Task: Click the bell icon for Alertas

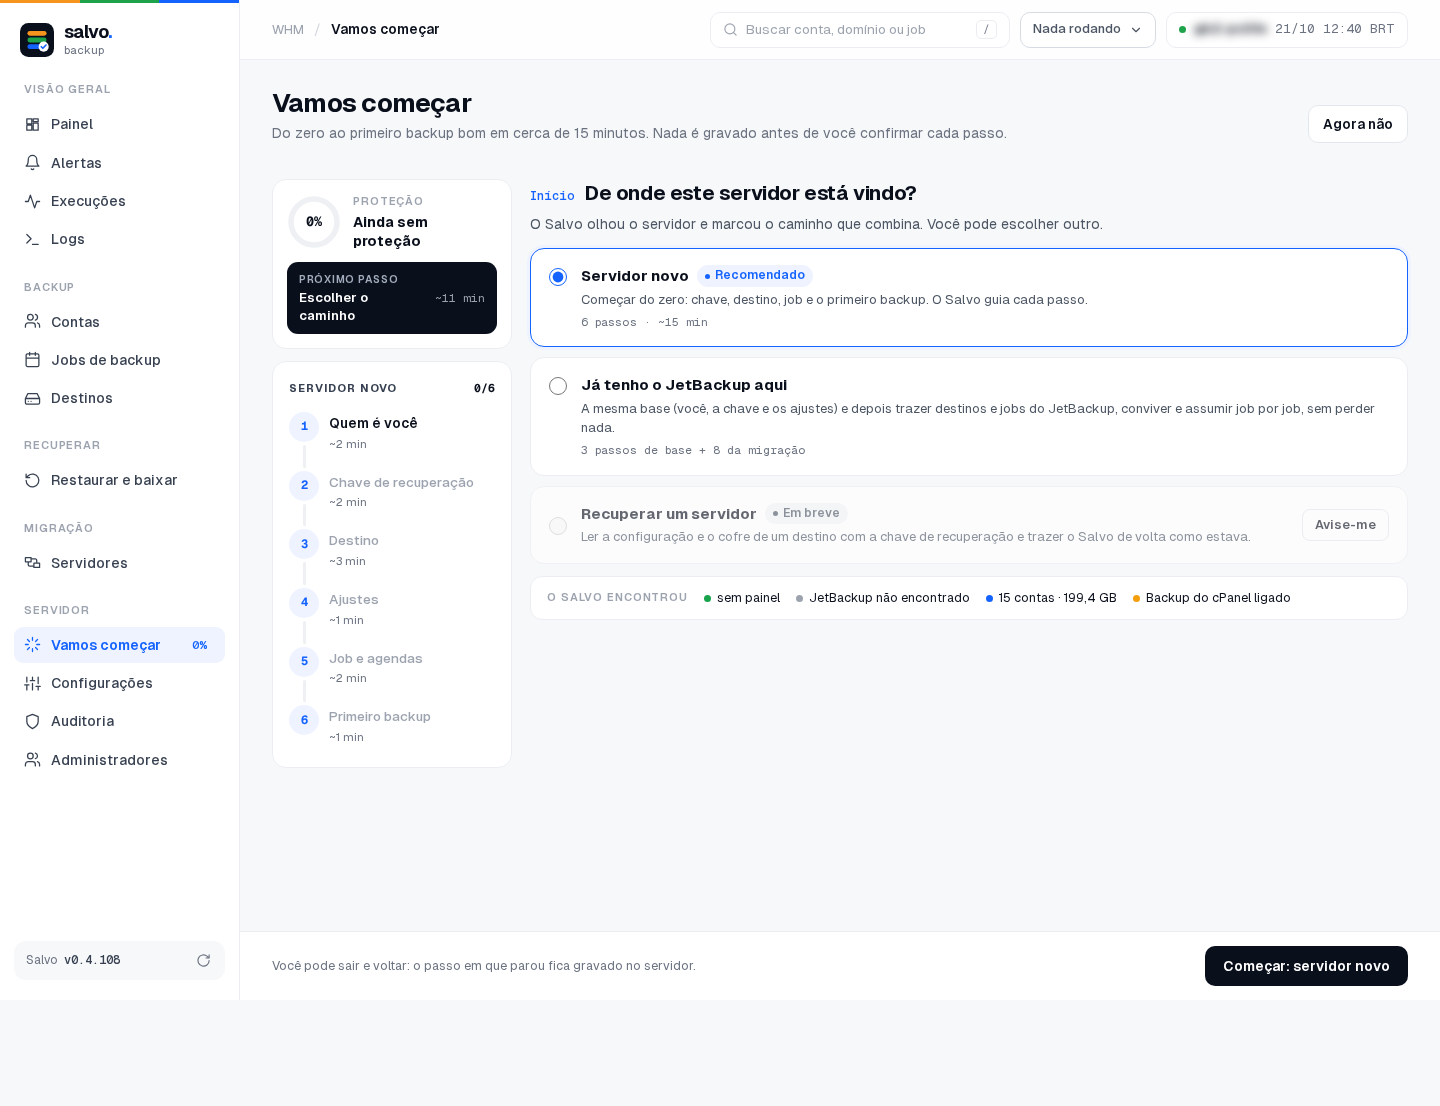Action: pos(32,163)
